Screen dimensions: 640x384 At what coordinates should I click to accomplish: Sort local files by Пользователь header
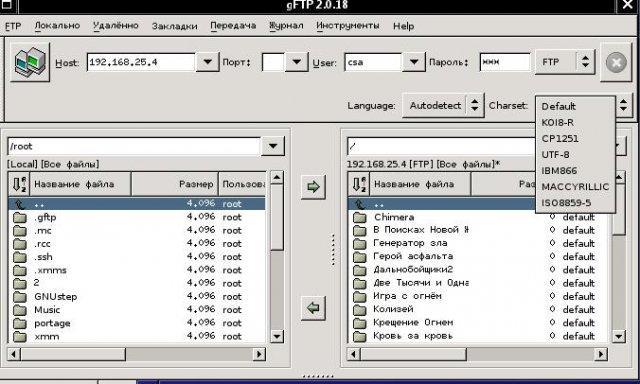tap(242, 184)
